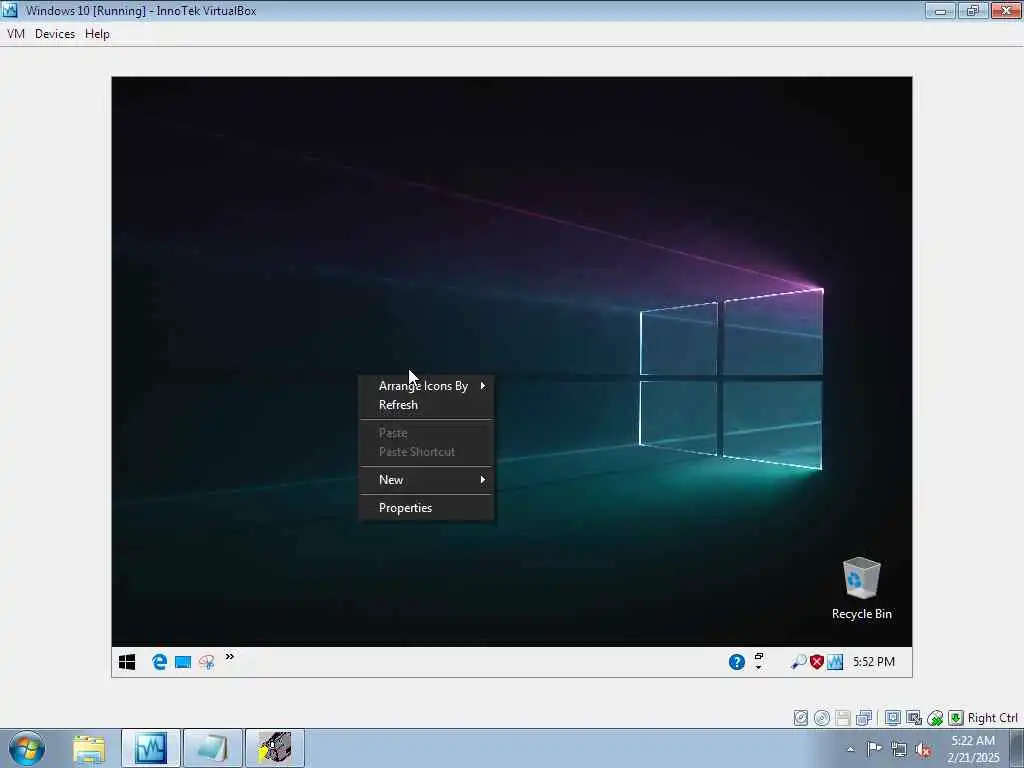Click the VirtualBox additions tray icon in guest

pyautogui.click(x=835, y=662)
